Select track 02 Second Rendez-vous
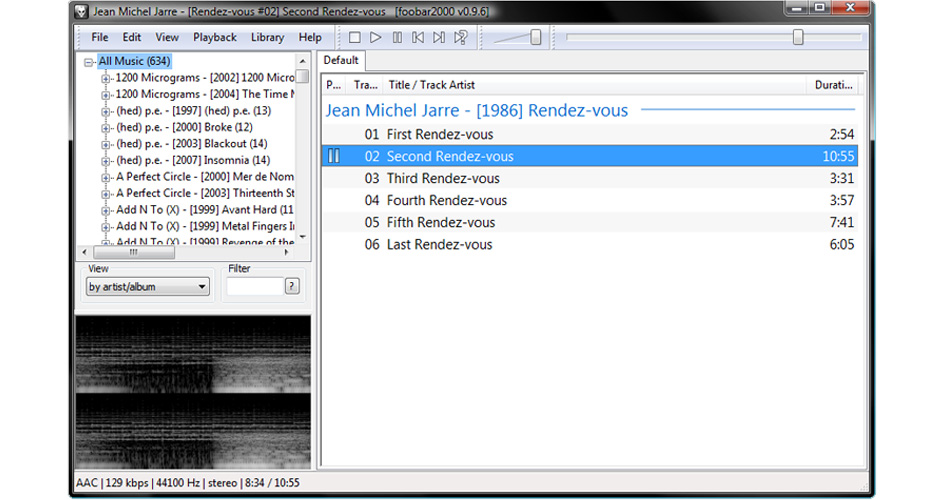The image size is (947, 500). pyautogui.click(x=589, y=156)
